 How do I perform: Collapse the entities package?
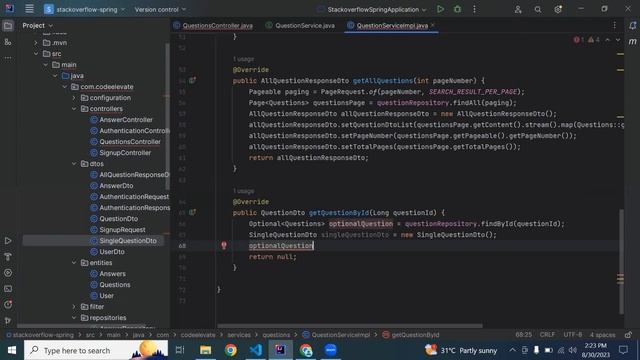74,263
